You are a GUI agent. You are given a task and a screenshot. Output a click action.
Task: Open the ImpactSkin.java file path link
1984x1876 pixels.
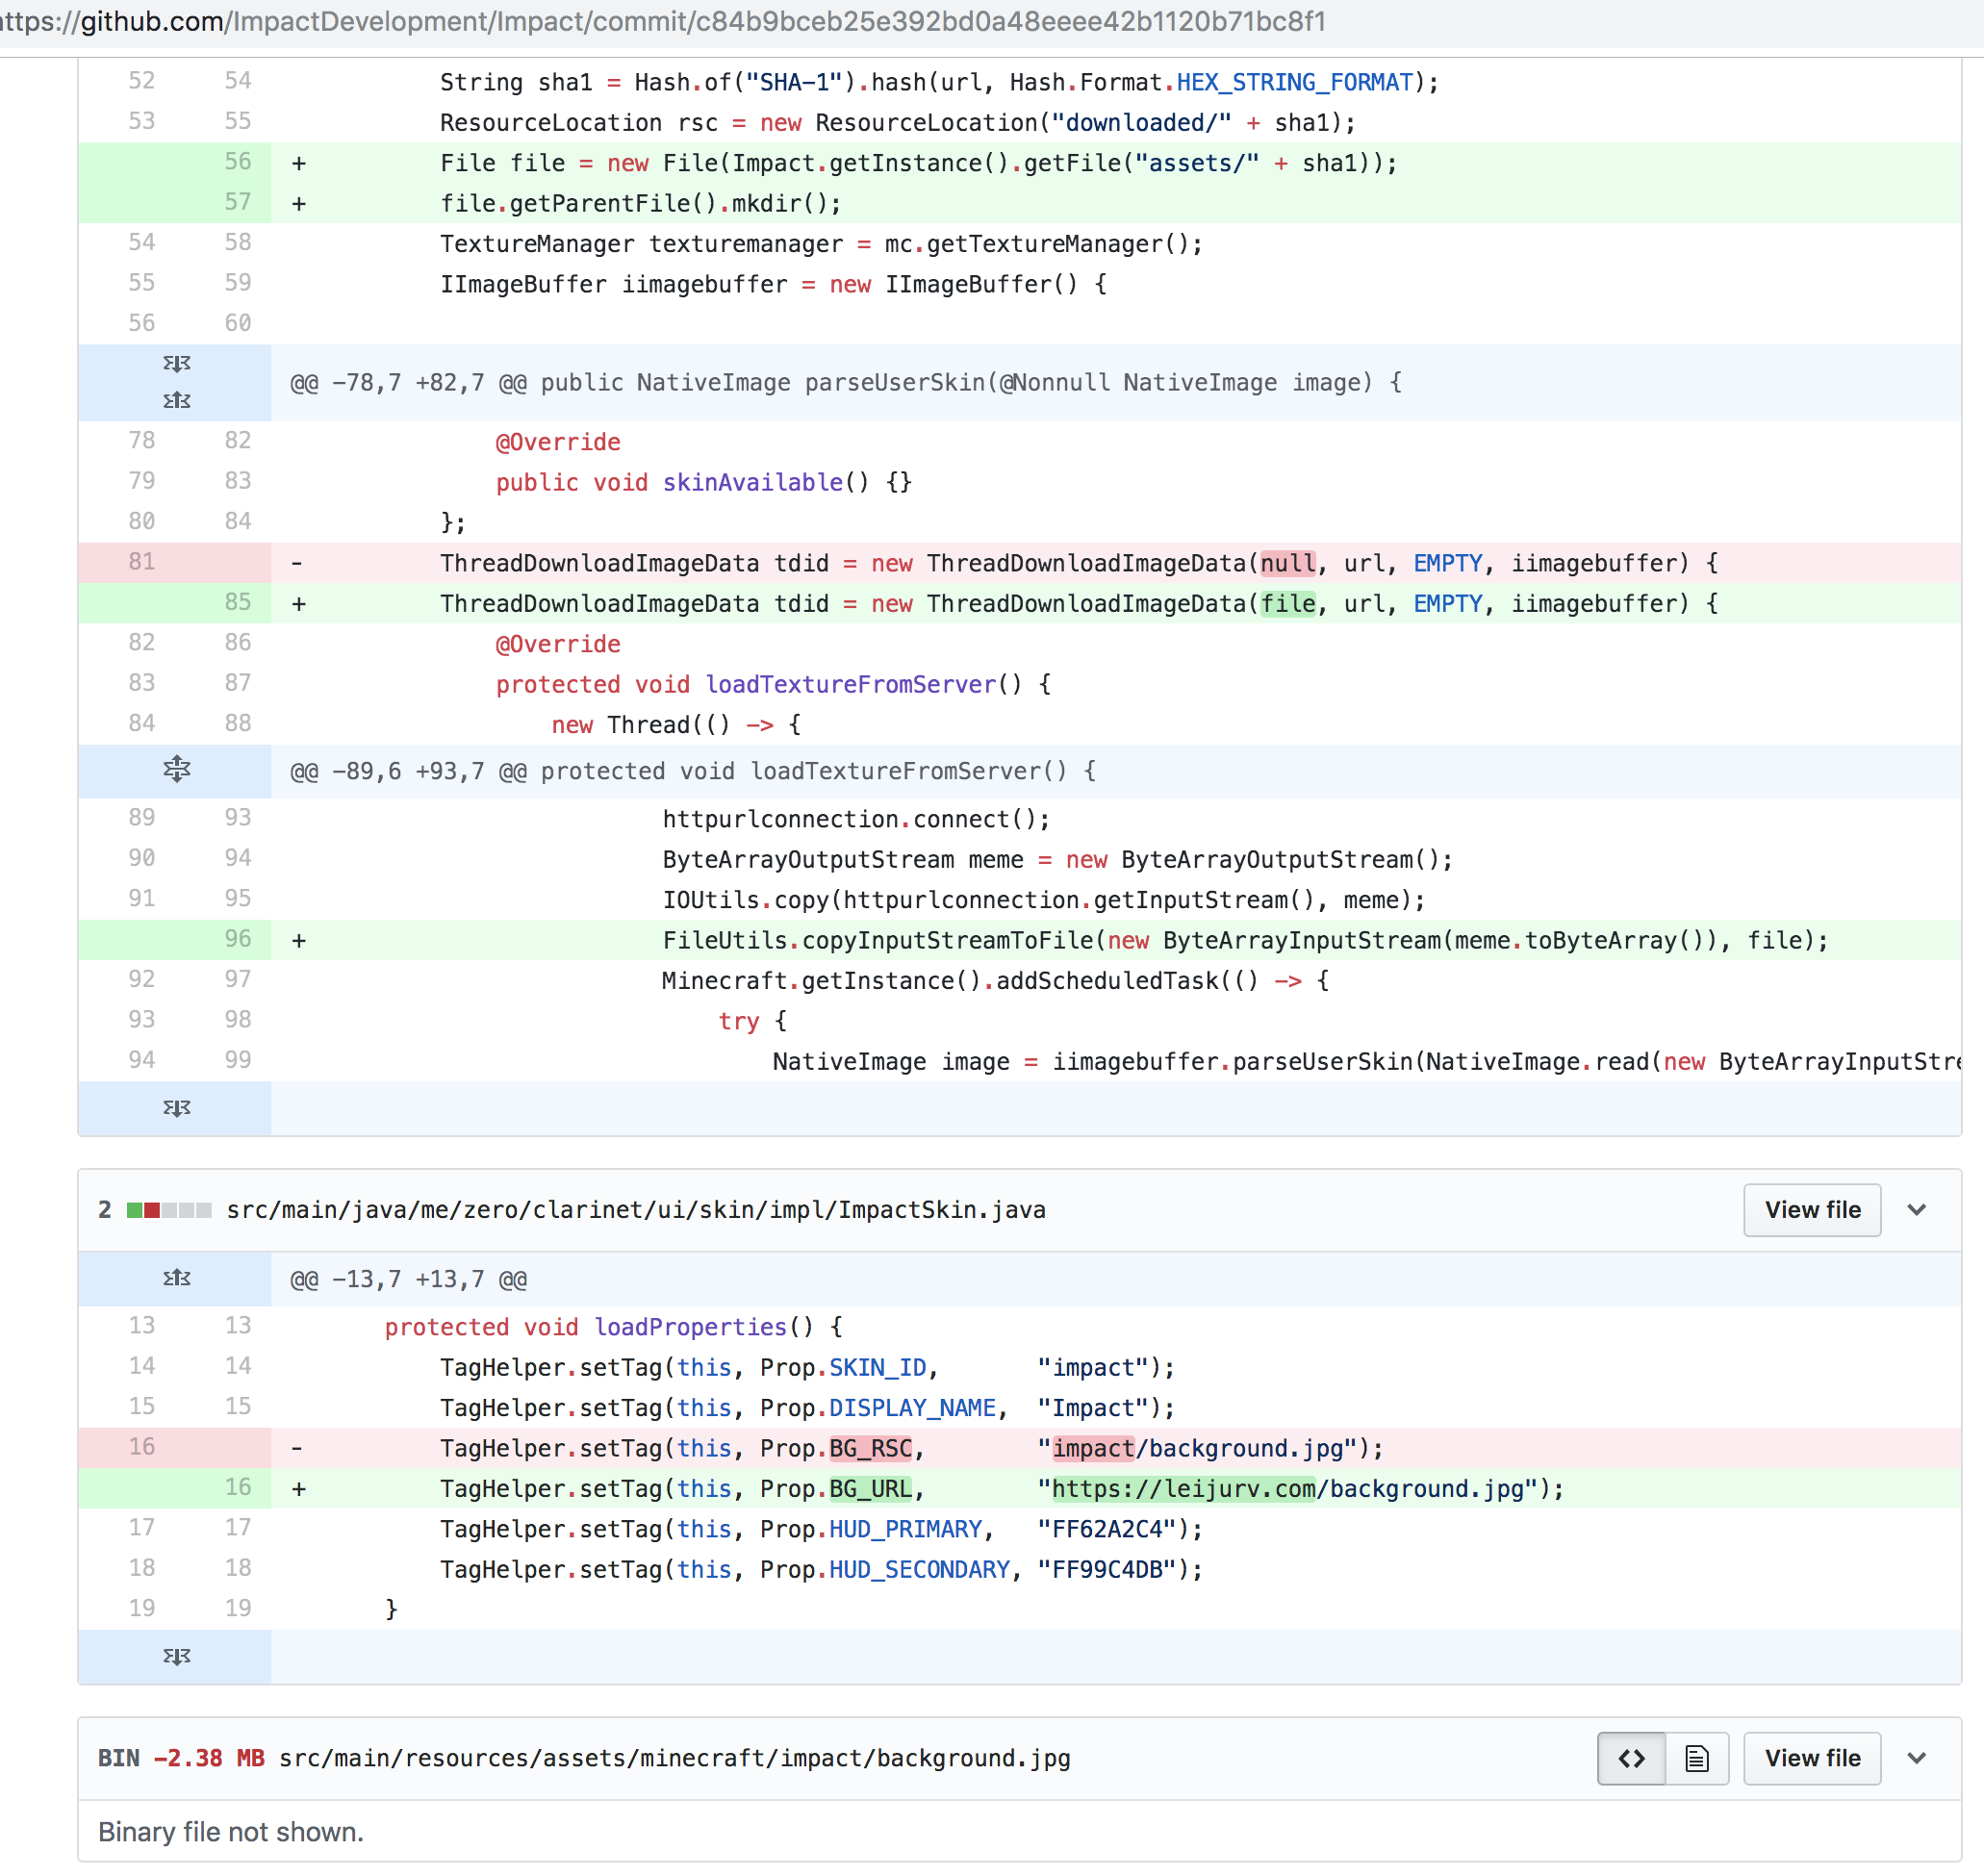(636, 1210)
